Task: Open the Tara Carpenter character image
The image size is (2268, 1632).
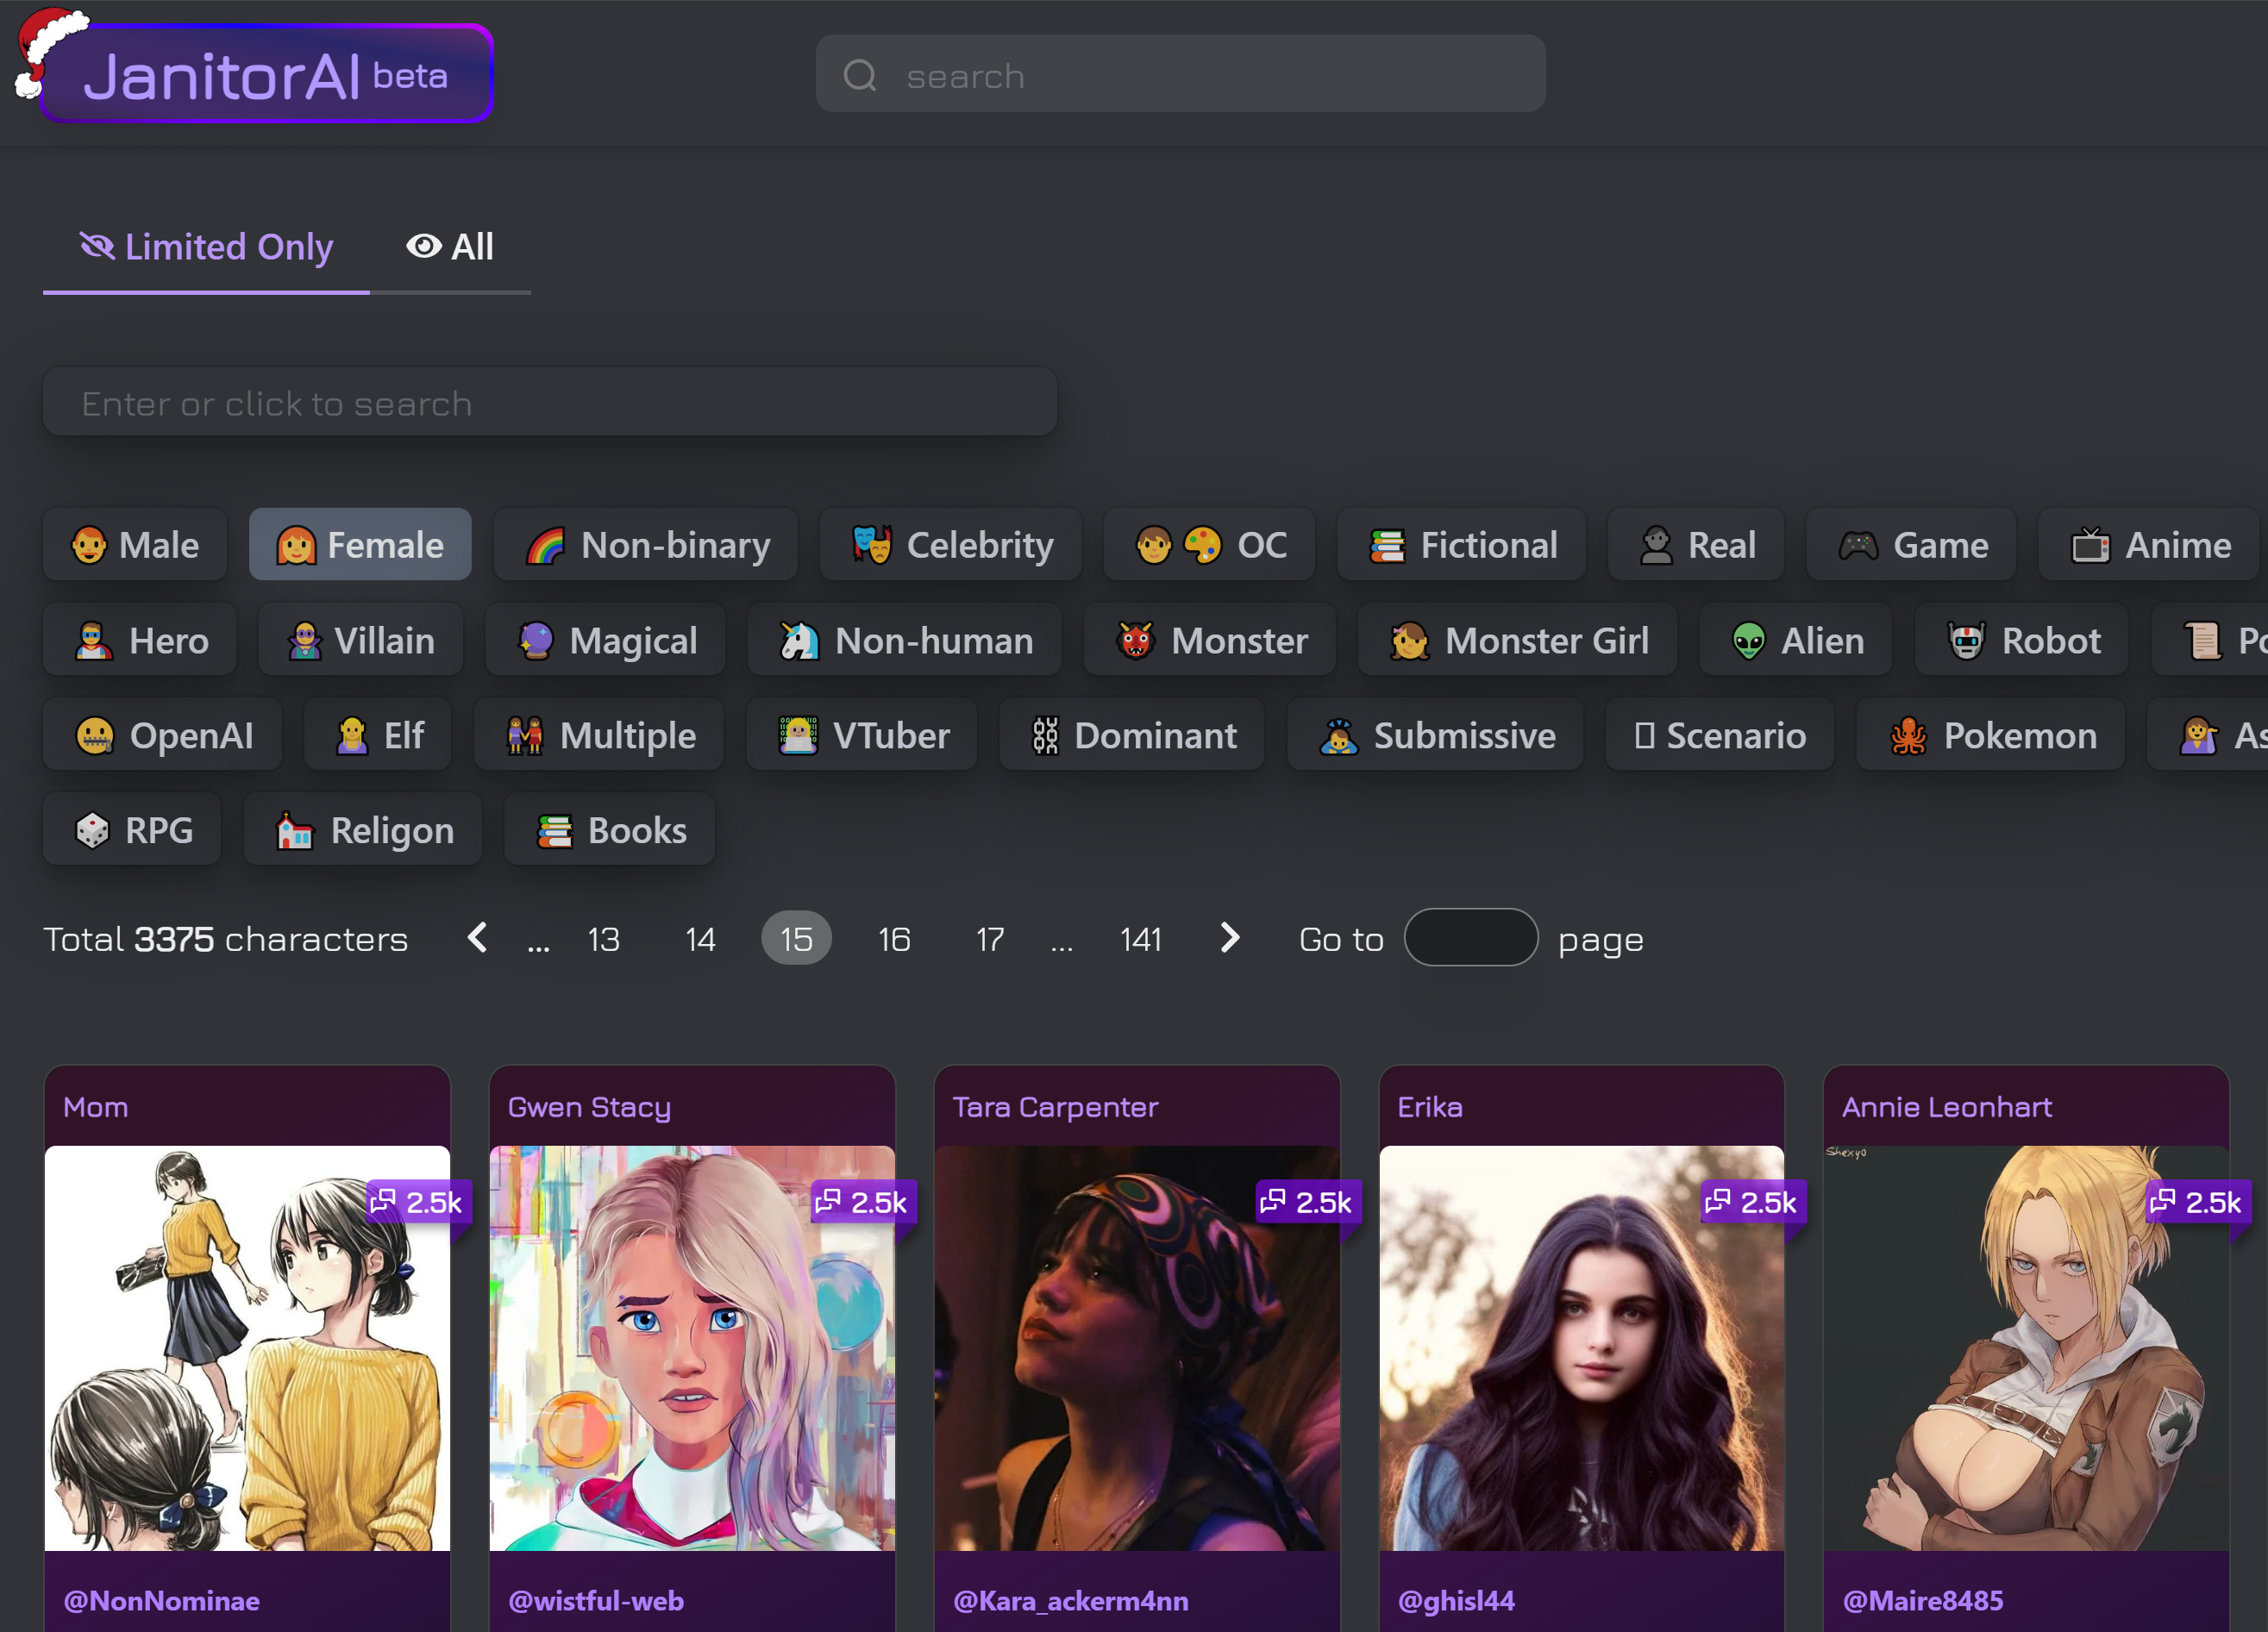Action: pos(1137,1348)
